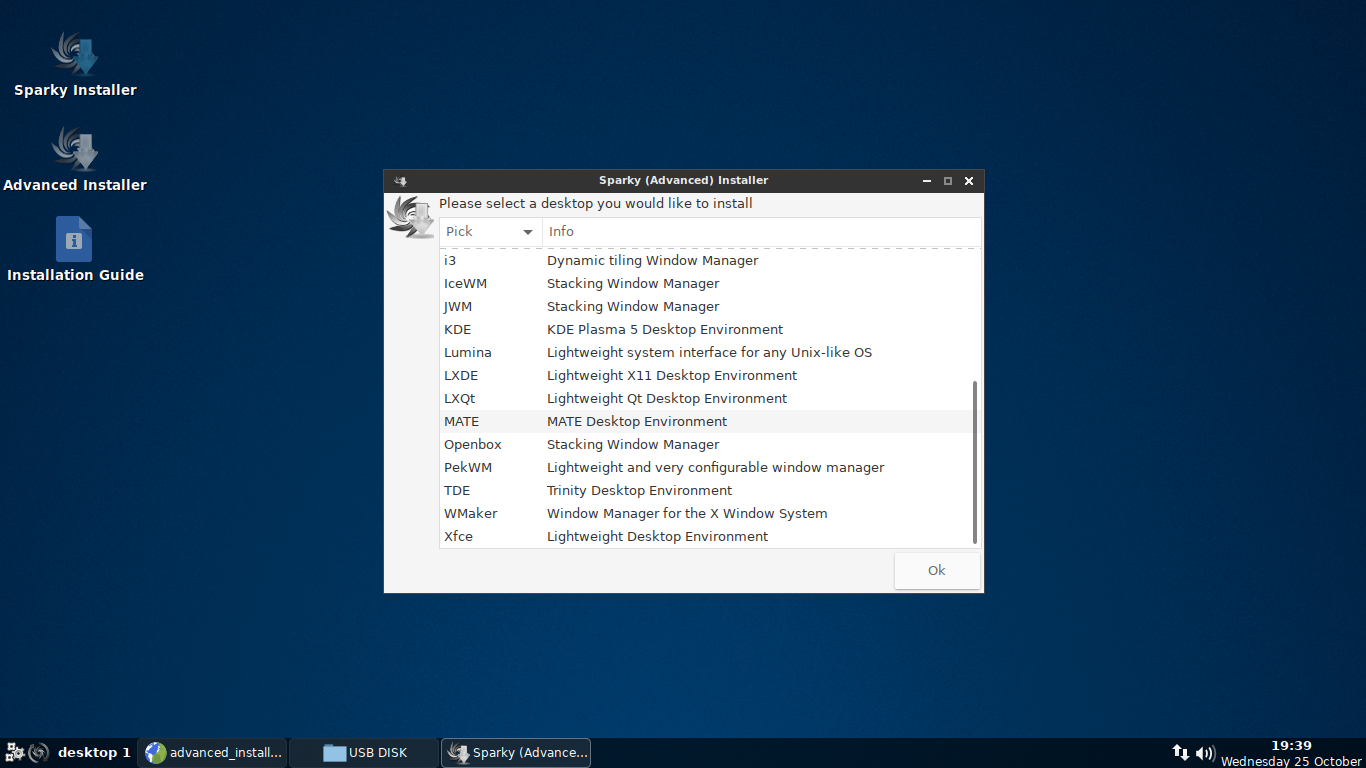Screen dimensions: 1366x768
Task: Click the Pick column header
Action: pyautogui.click(x=491, y=231)
